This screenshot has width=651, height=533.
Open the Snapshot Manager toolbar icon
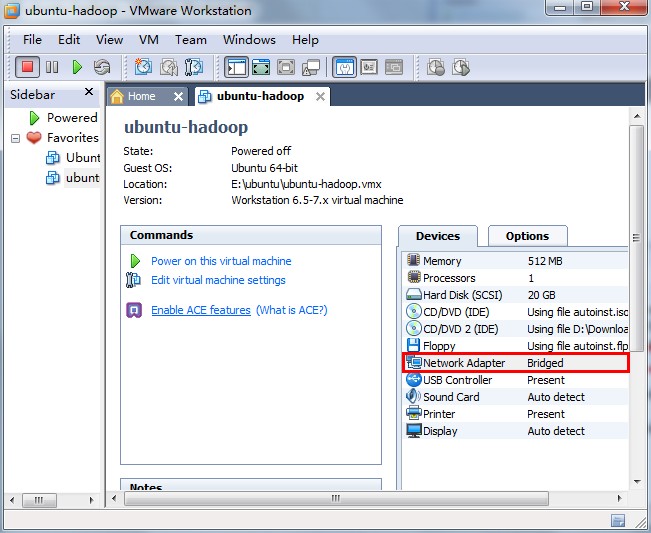tap(193, 67)
